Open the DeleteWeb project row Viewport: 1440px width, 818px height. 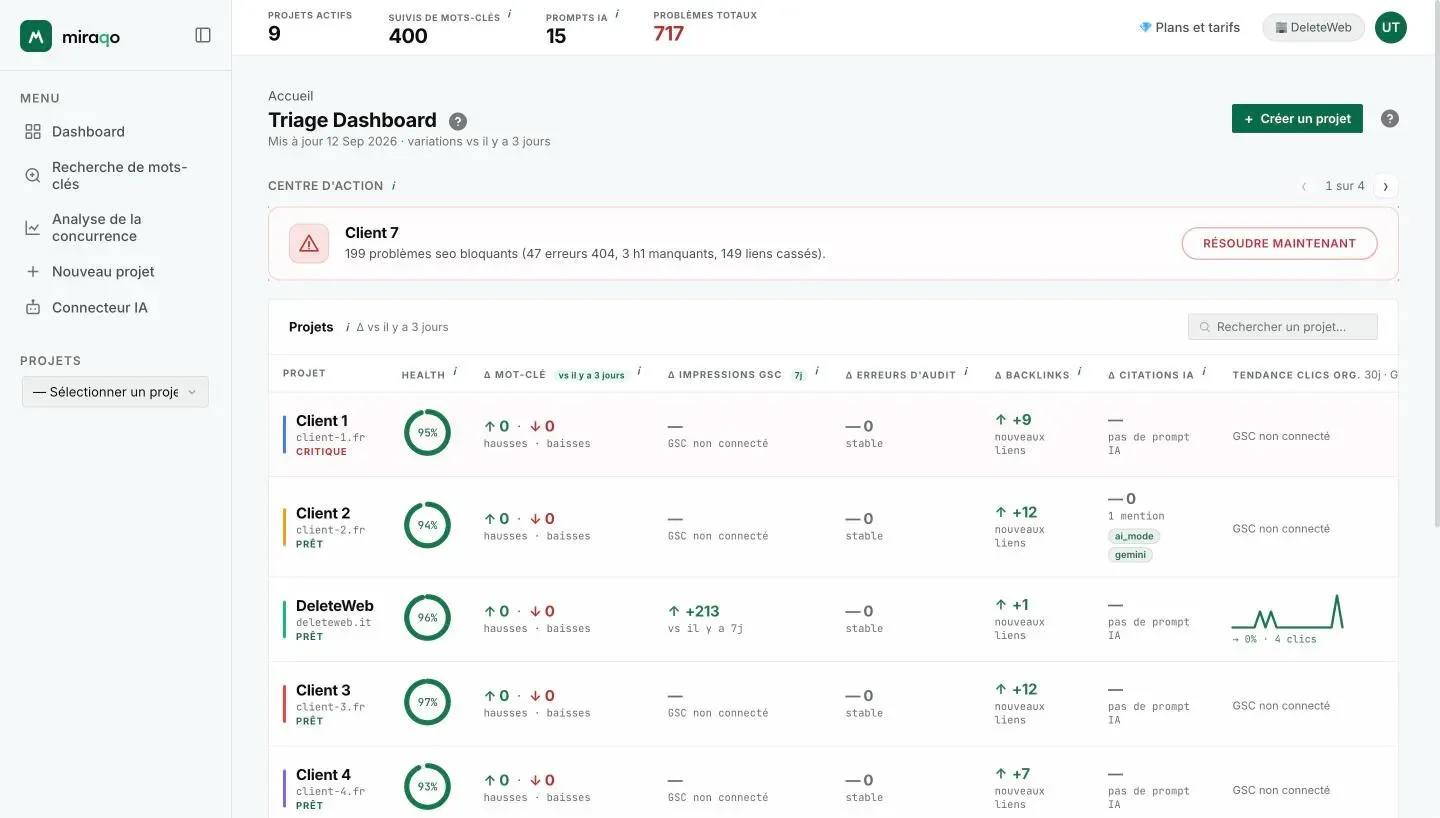833,619
